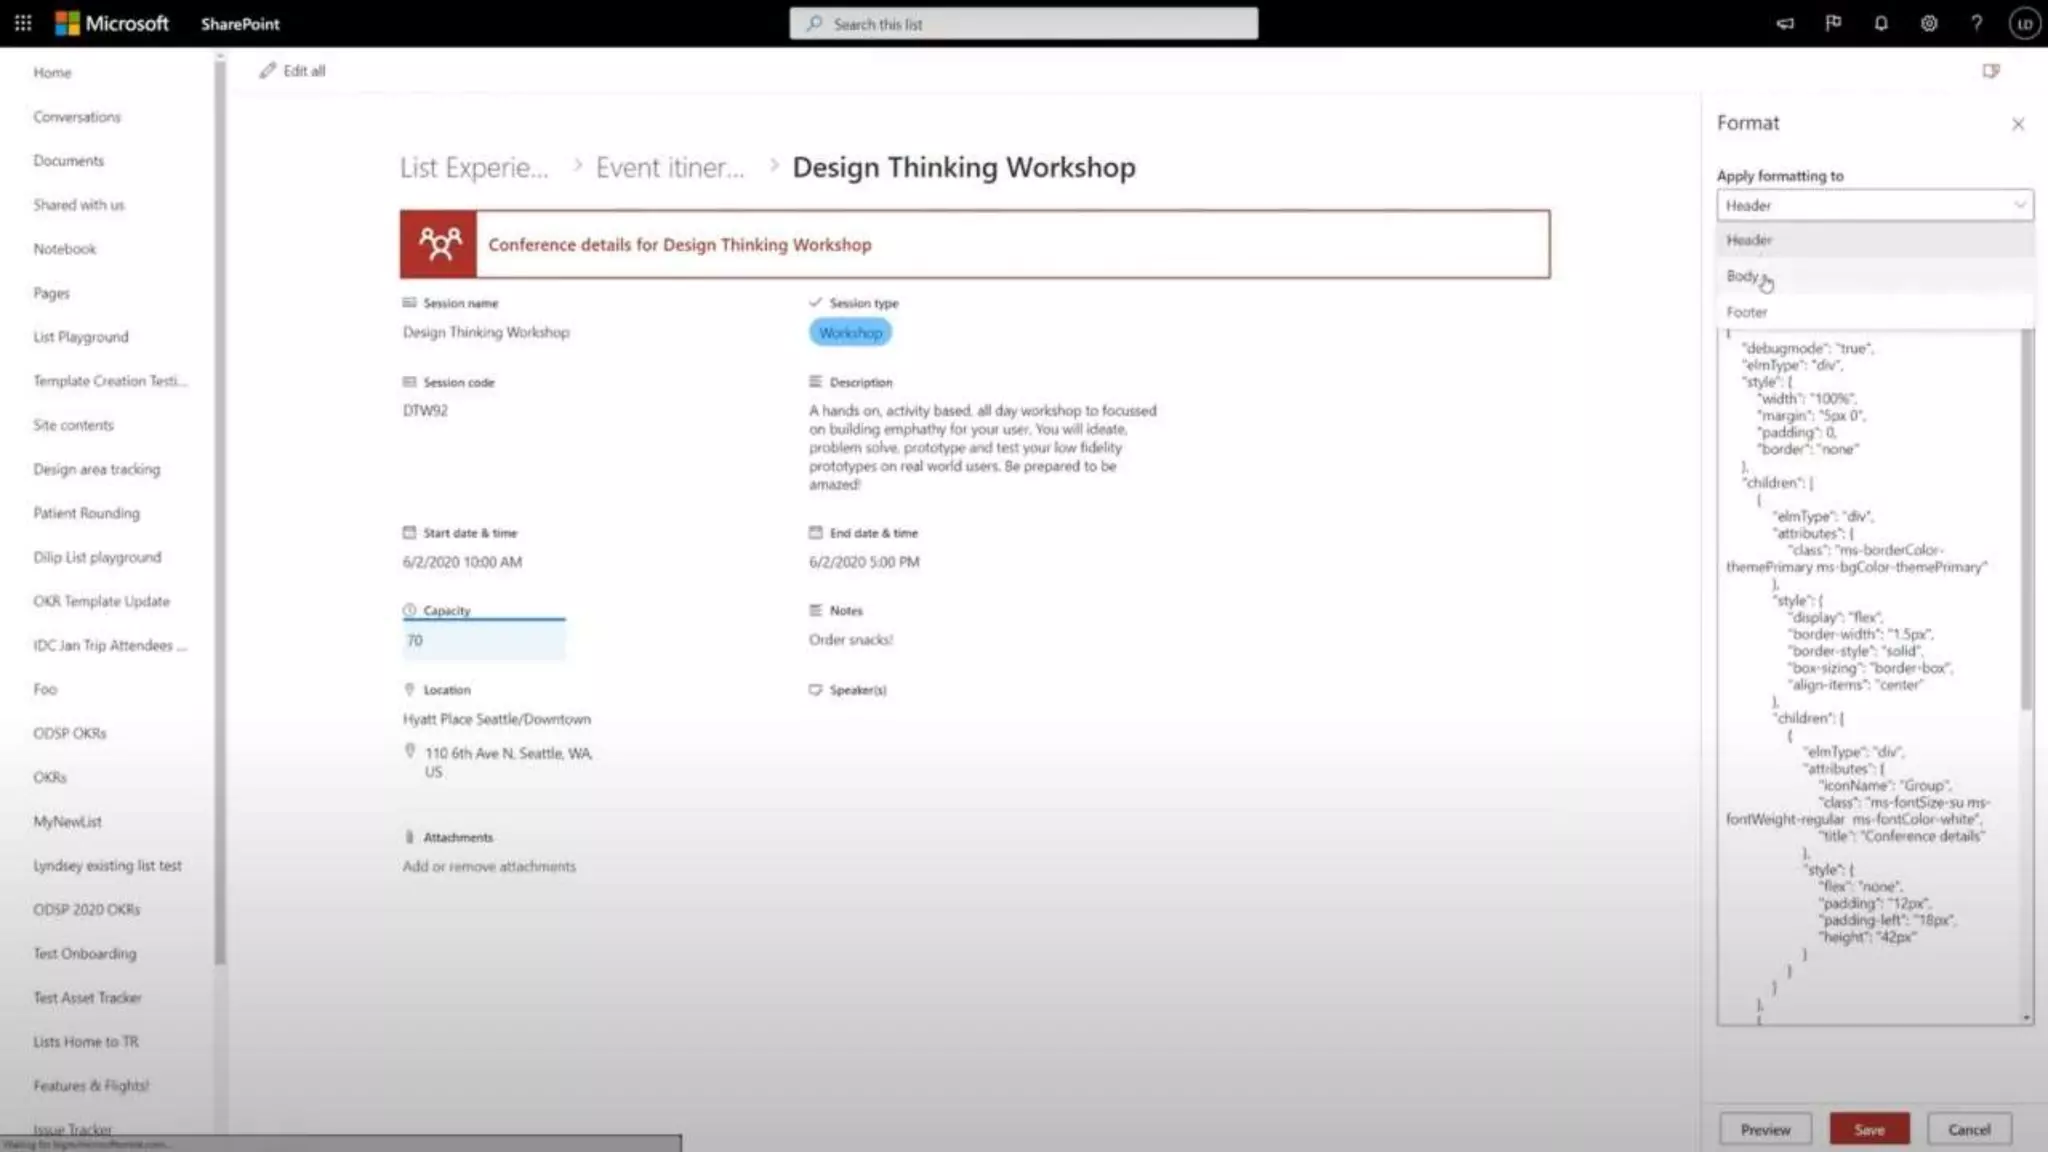Click the Capacity field value 70
This screenshot has width=2048, height=1152.
point(483,640)
